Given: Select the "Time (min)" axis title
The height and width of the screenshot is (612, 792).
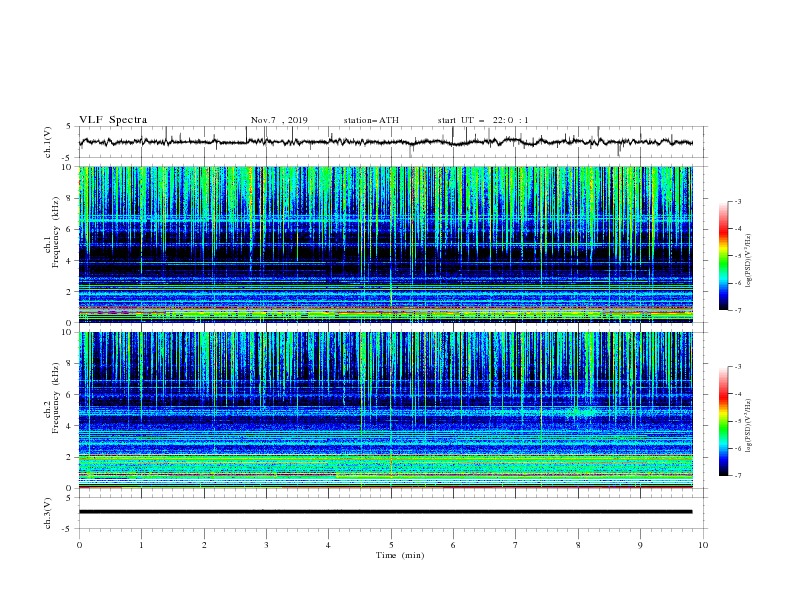Looking at the screenshot, I should point(400,555).
